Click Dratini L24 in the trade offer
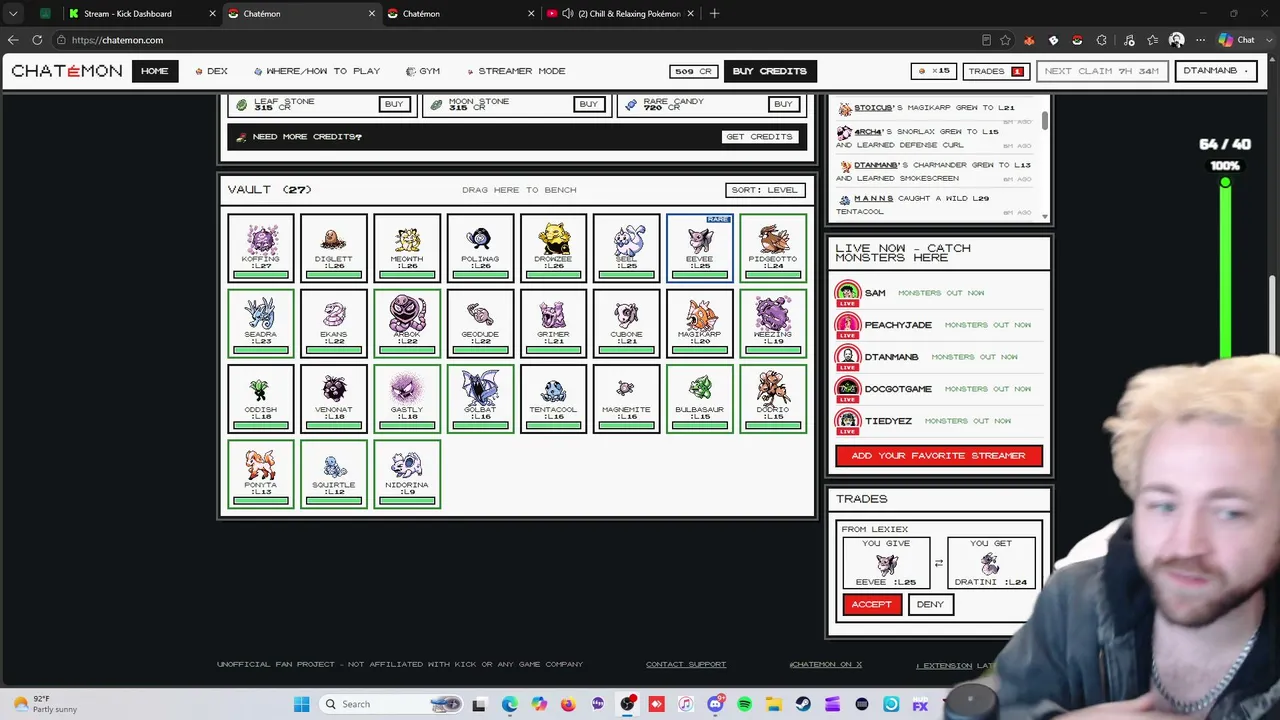Viewport: 1280px width, 720px height. [990, 563]
